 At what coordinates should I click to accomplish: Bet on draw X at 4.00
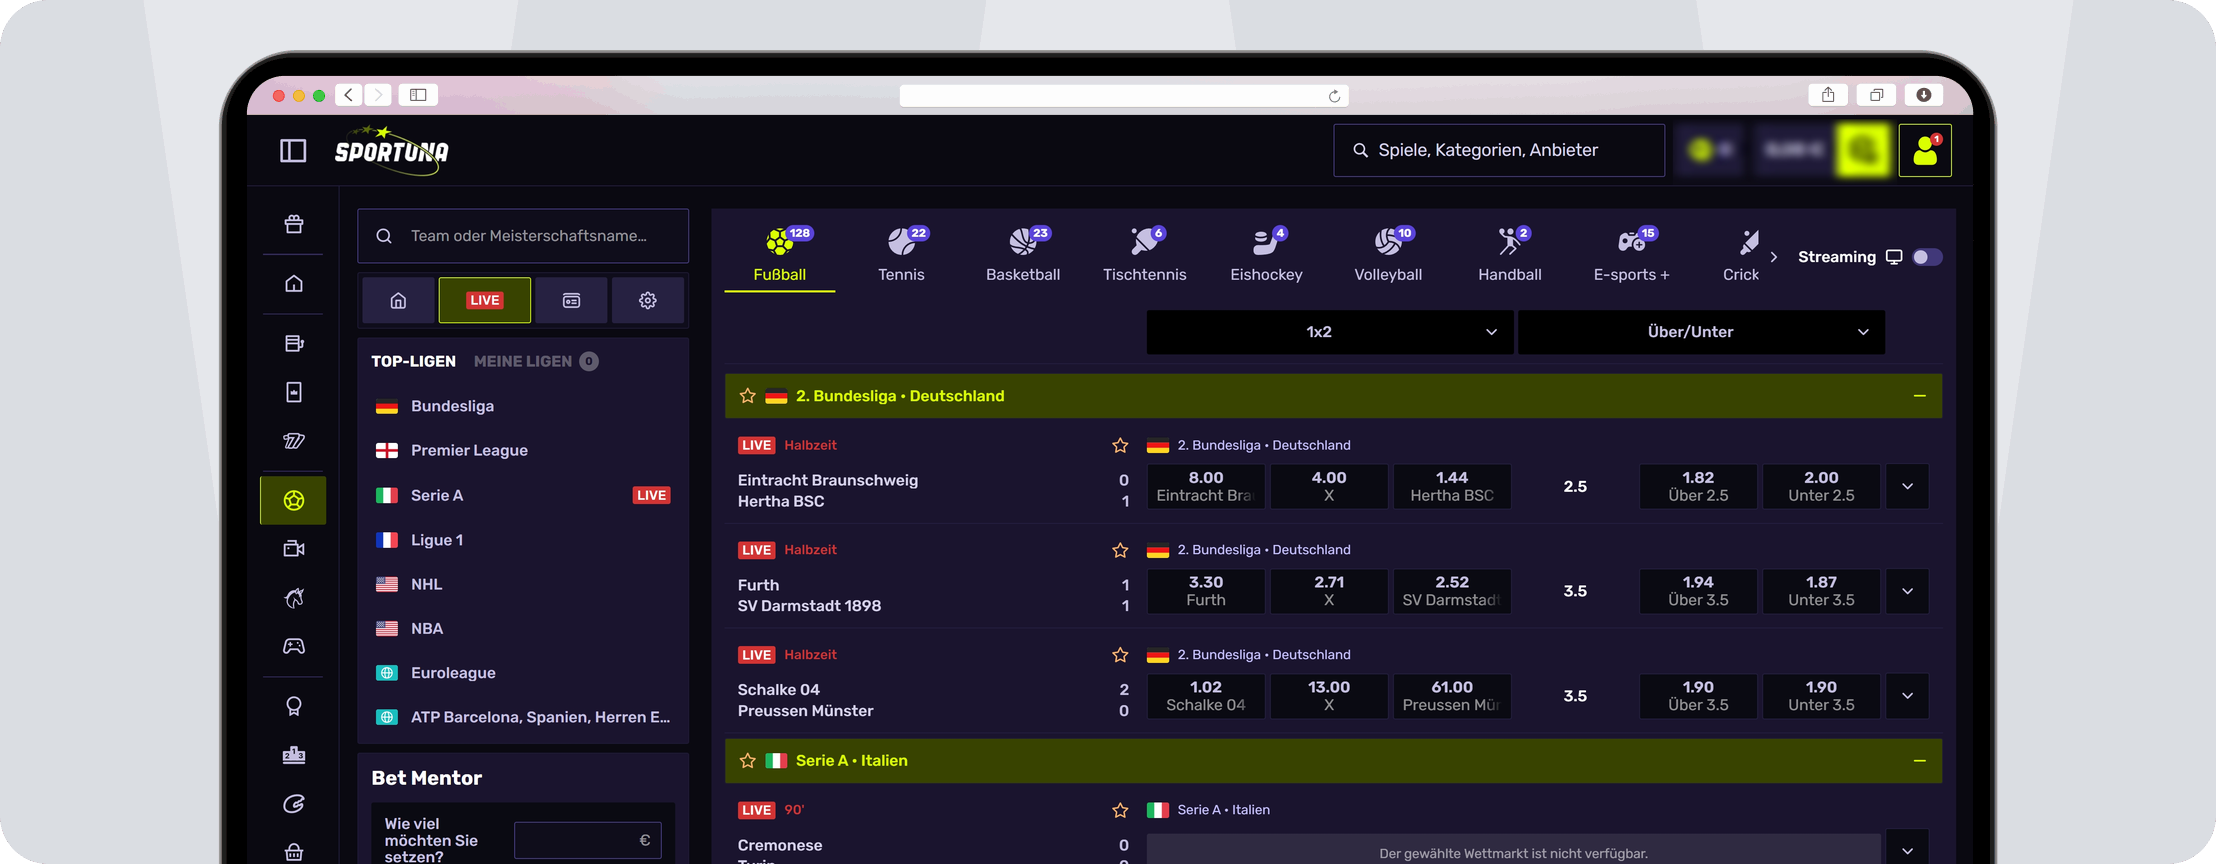(1329, 487)
